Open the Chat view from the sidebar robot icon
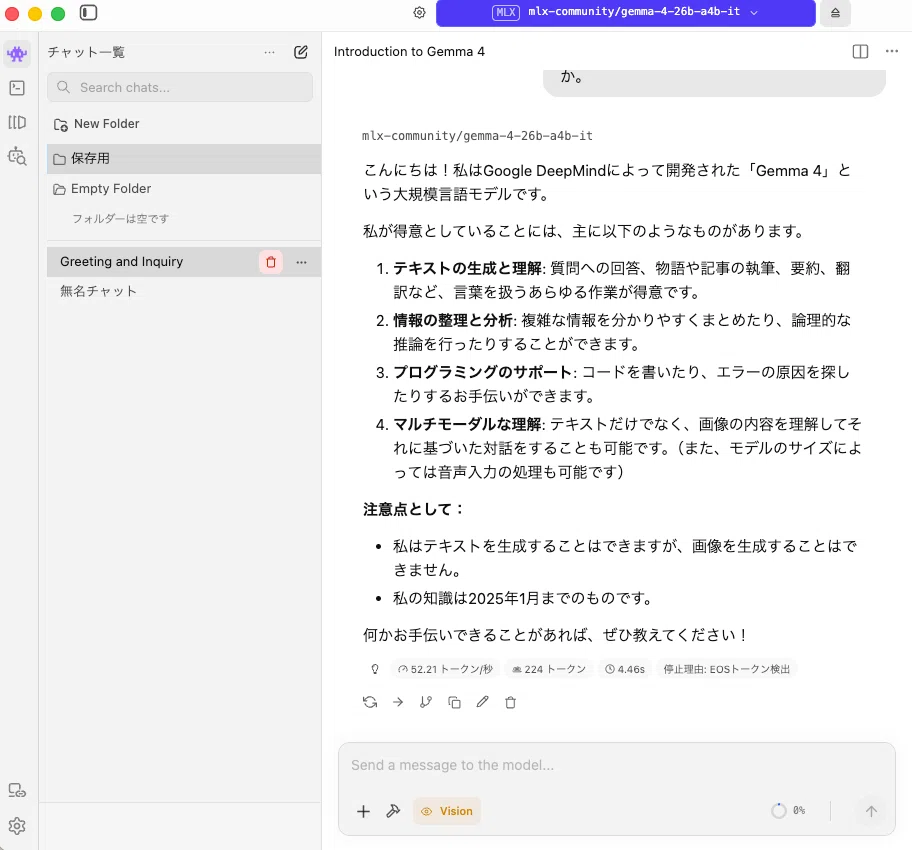The image size is (912, 850). 17,54
